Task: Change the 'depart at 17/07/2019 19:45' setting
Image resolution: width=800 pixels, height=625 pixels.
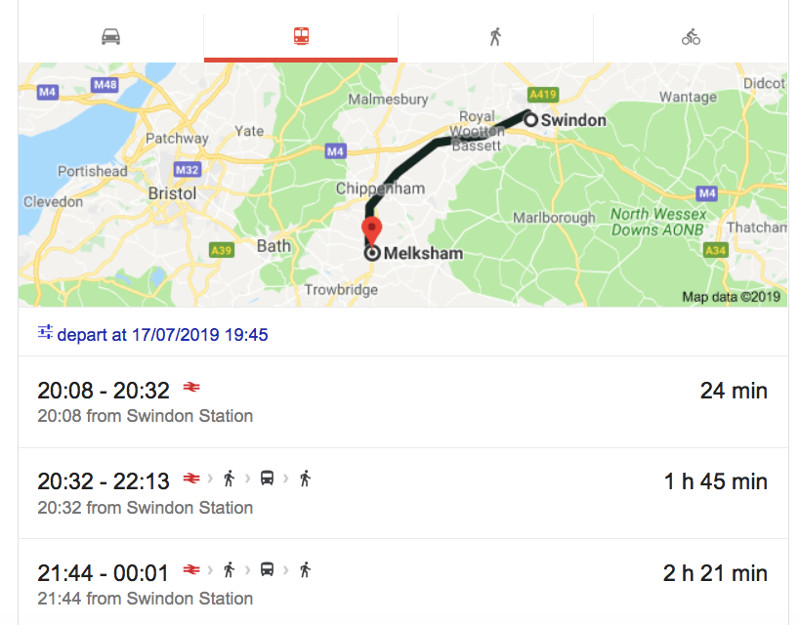Action: [162, 334]
